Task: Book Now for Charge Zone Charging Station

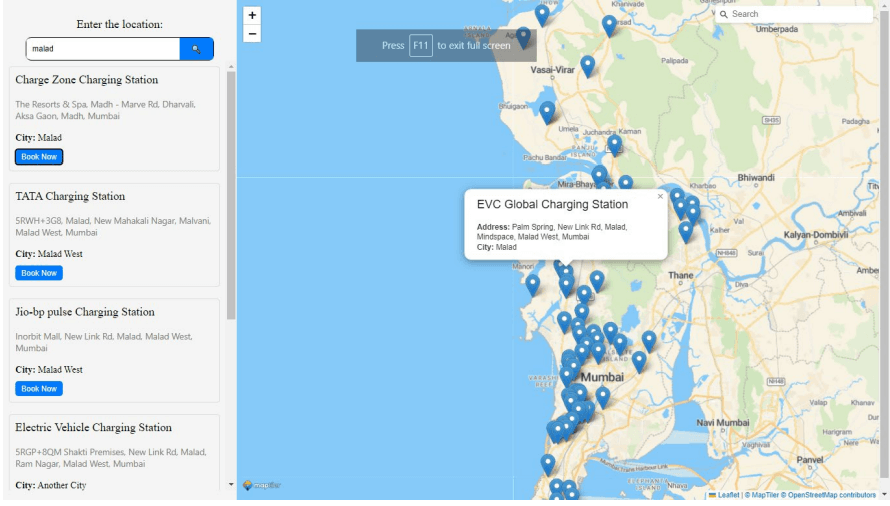Action: pyautogui.click(x=39, y=157)
